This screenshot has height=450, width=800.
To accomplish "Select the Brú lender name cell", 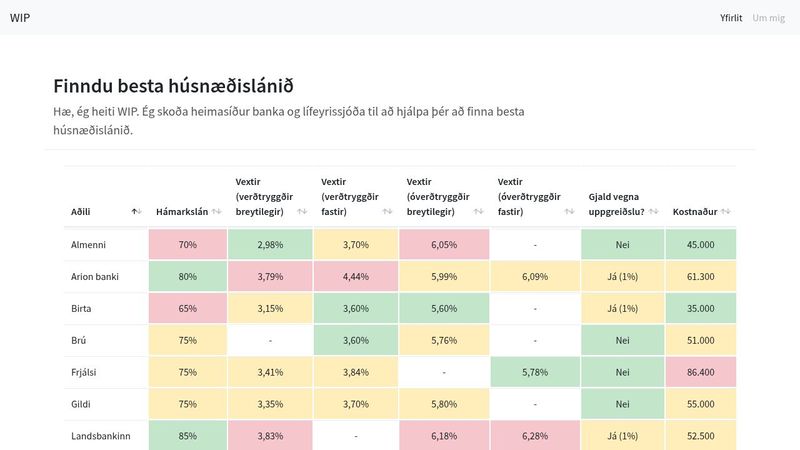I will point(80,340).
